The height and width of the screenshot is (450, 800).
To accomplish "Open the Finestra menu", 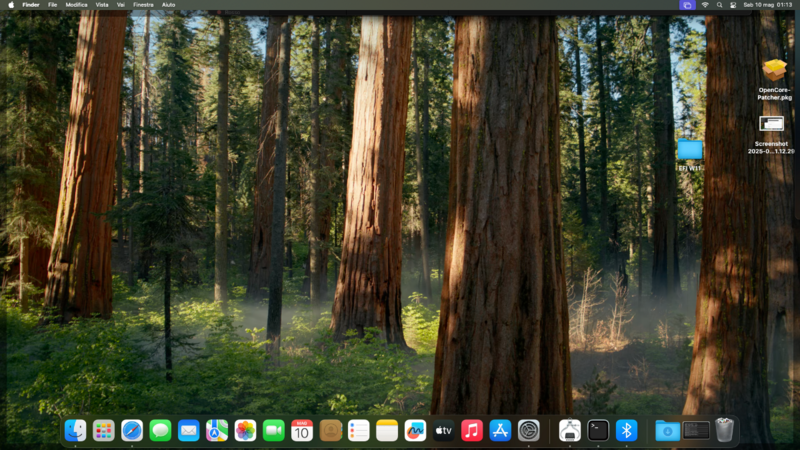I will click(143, 5).
